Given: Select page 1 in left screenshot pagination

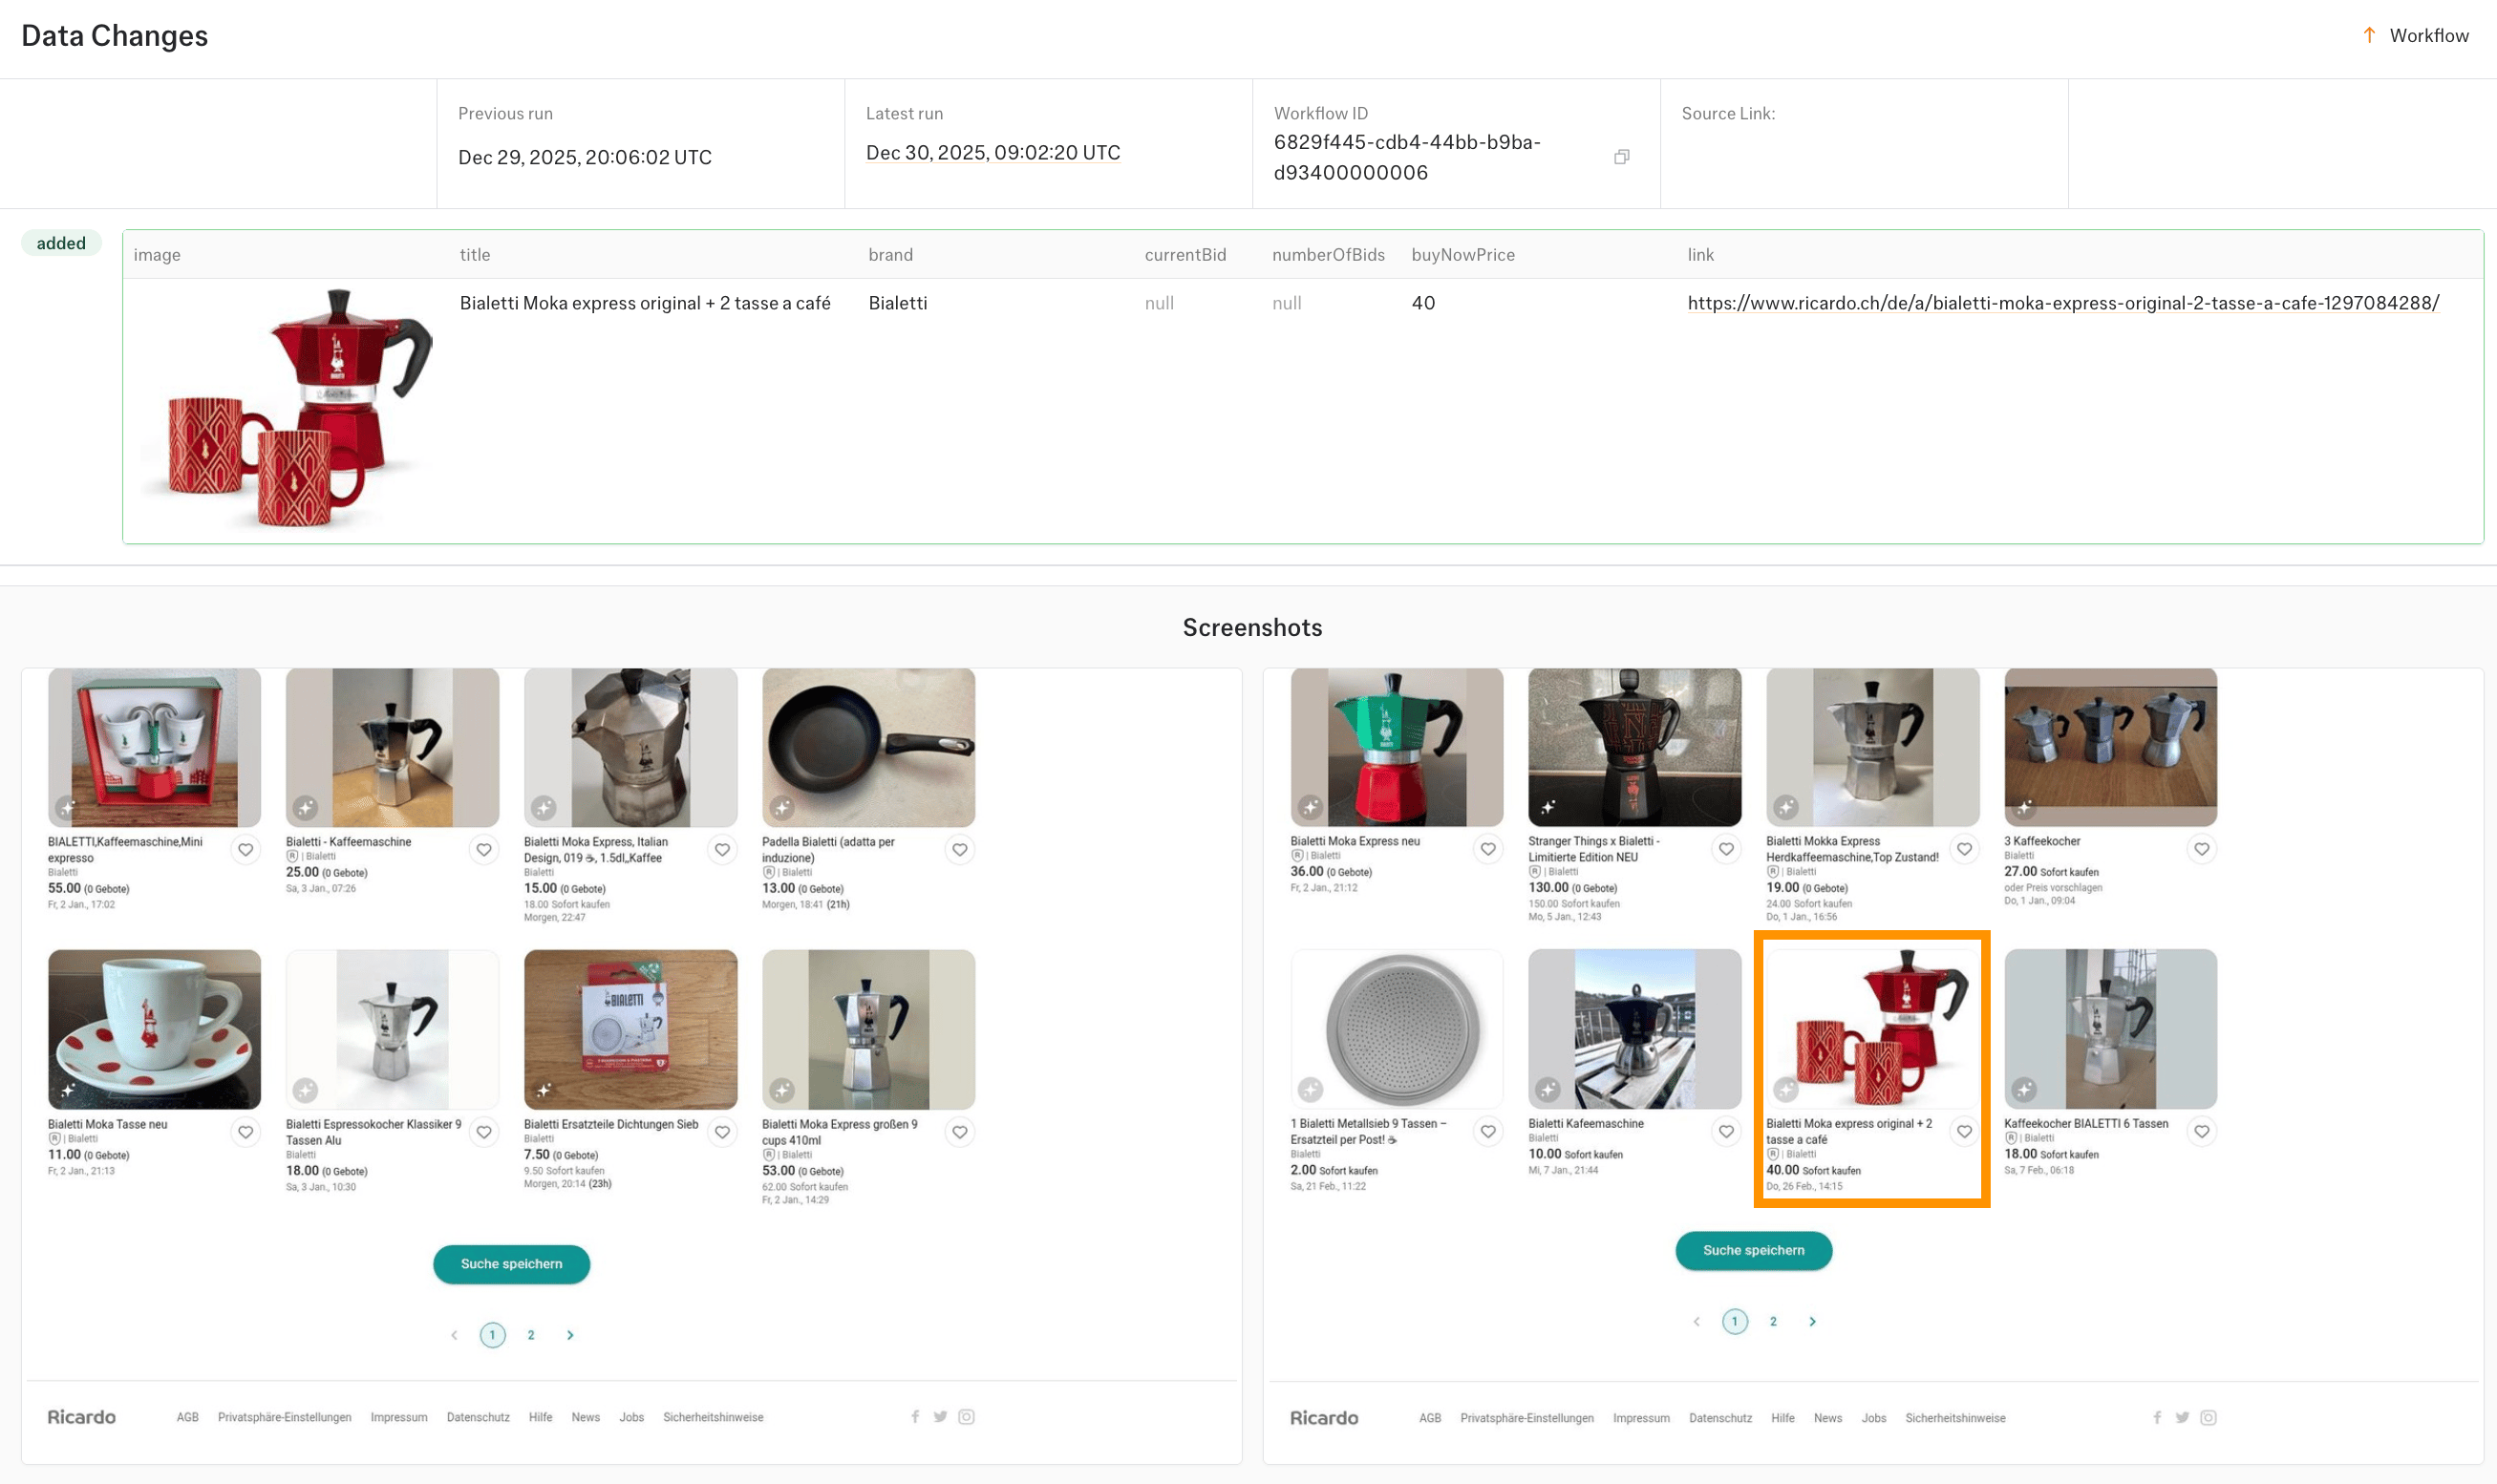Looking at the screenshot, I should click(492, 1335).
